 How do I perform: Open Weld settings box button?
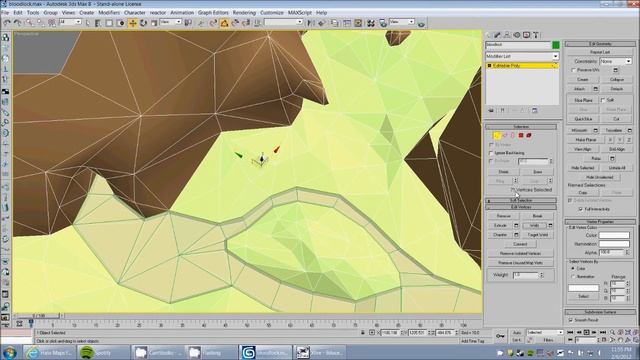[x=550, y=226]
